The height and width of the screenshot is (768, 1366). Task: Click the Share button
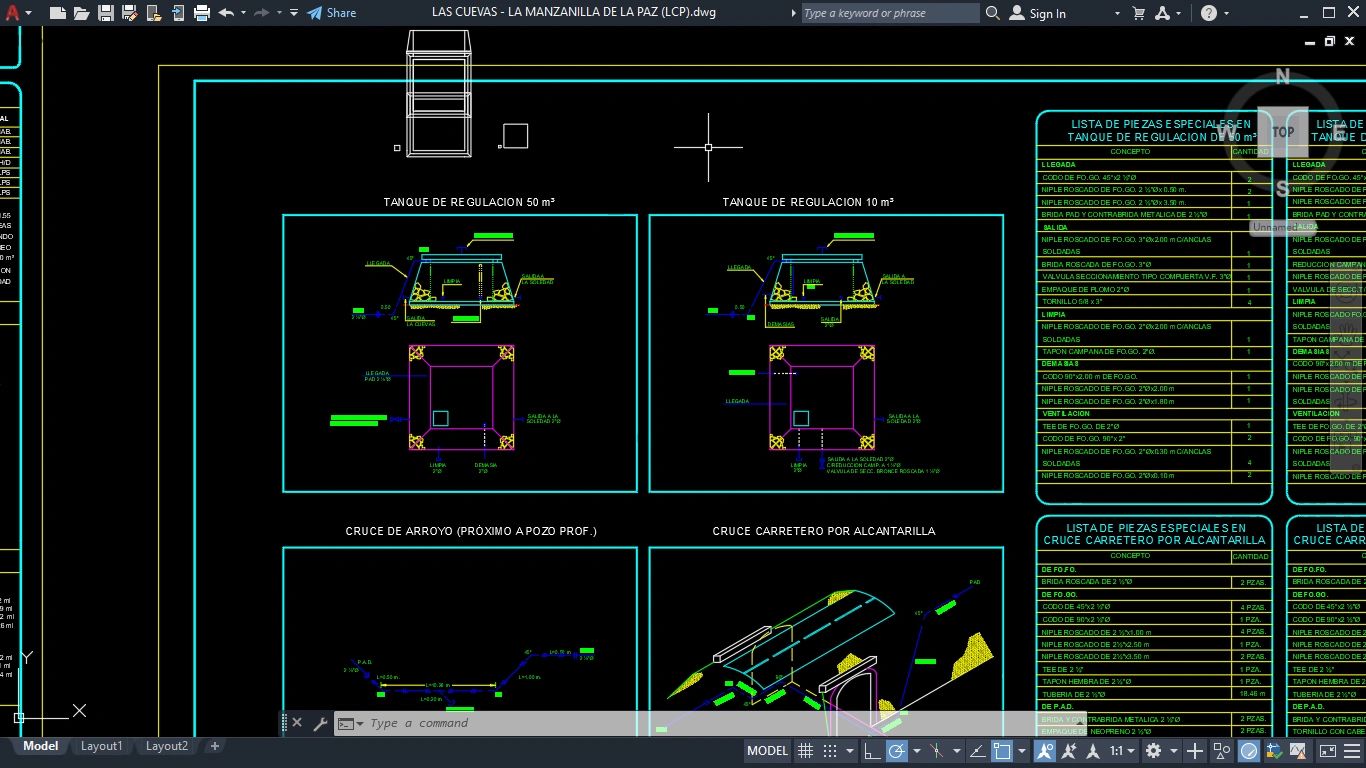(x=331, y=13)
